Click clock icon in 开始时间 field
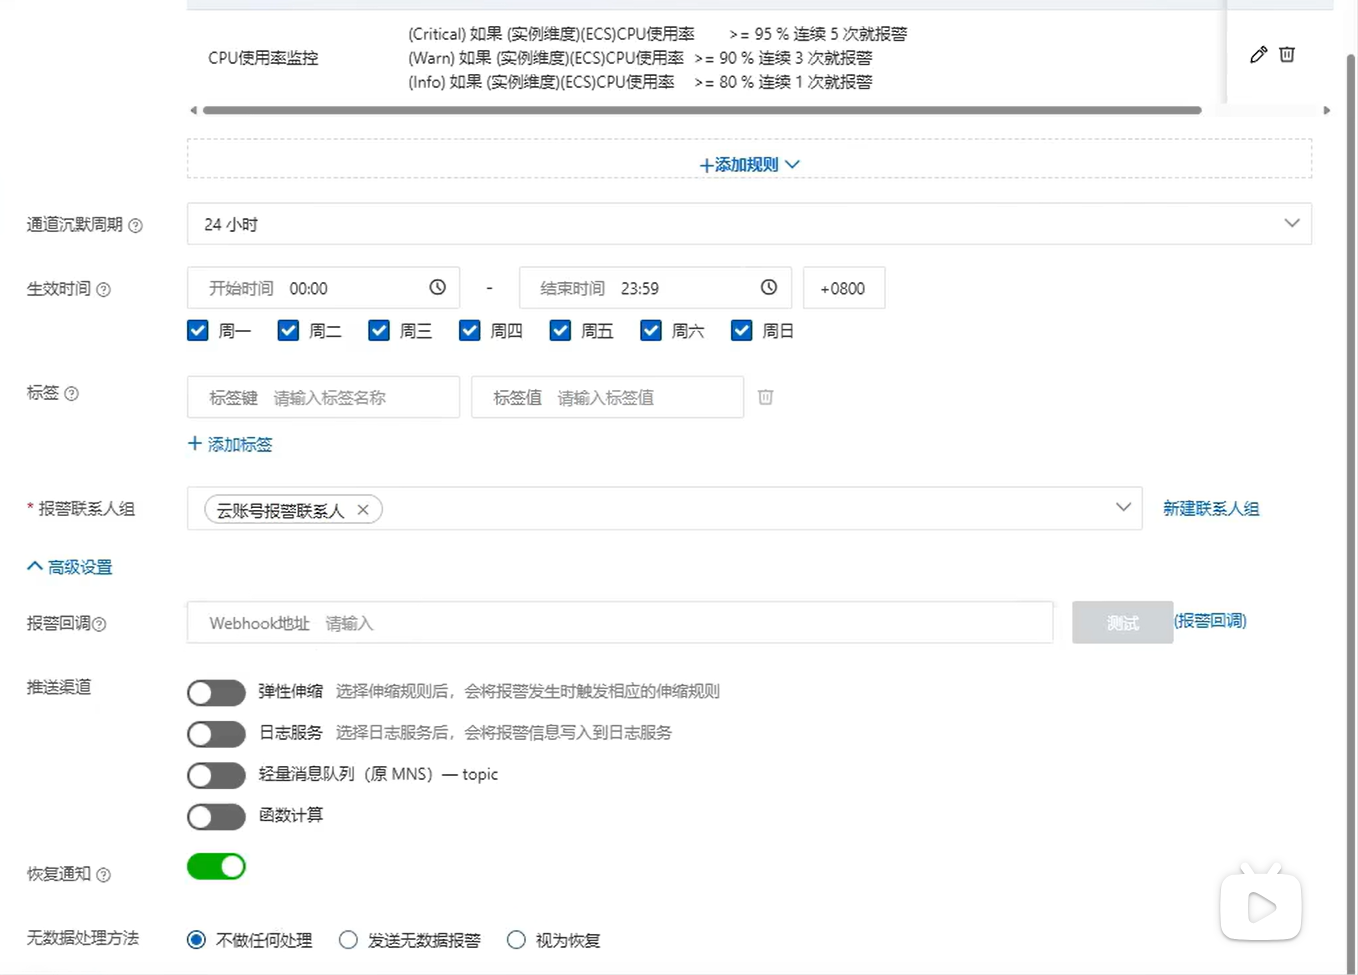The height and width of the screenshot is (975, 1358). click(x=437, y=287)
